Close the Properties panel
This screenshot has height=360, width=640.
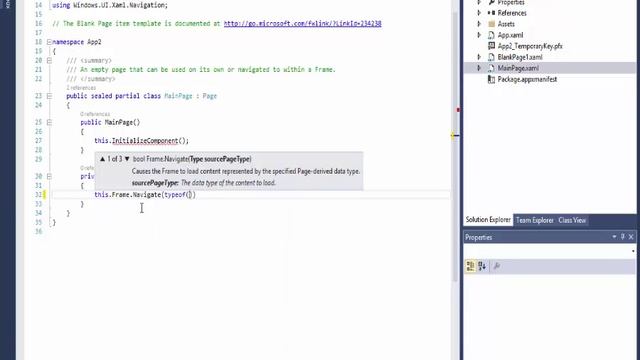coord(631,237)
